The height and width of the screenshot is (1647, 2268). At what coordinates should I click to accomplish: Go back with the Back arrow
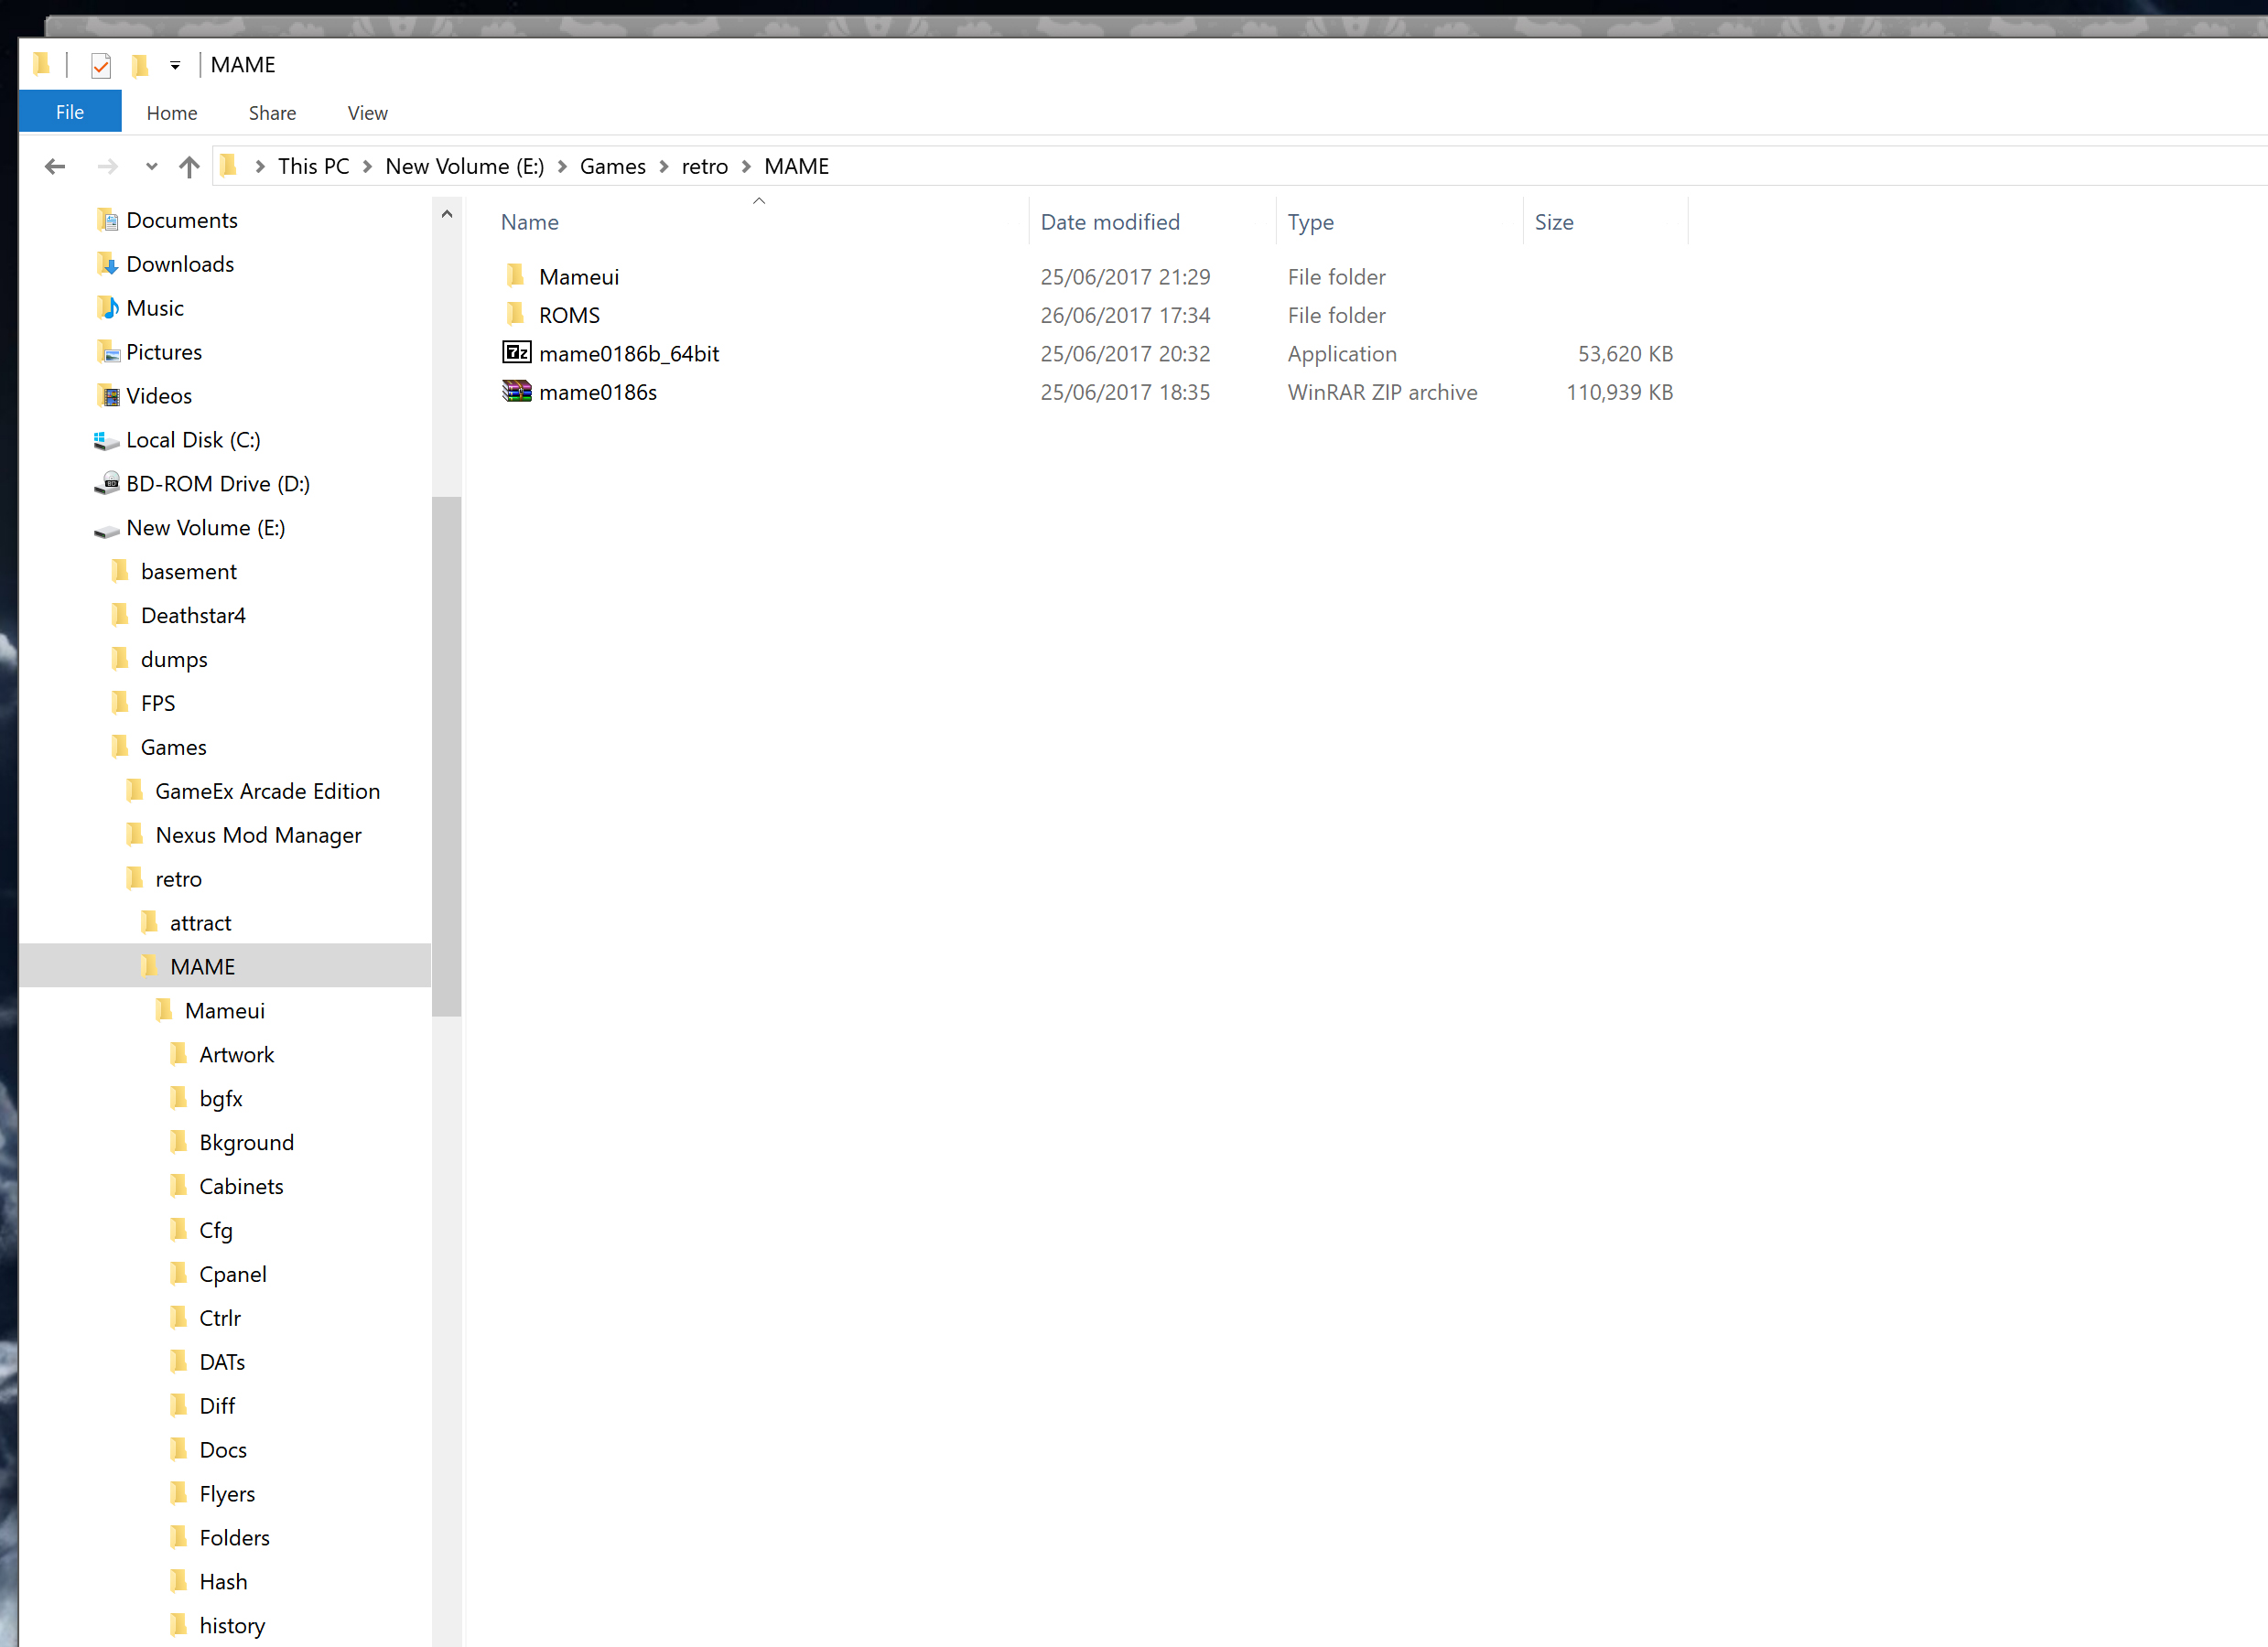point(55,166)
